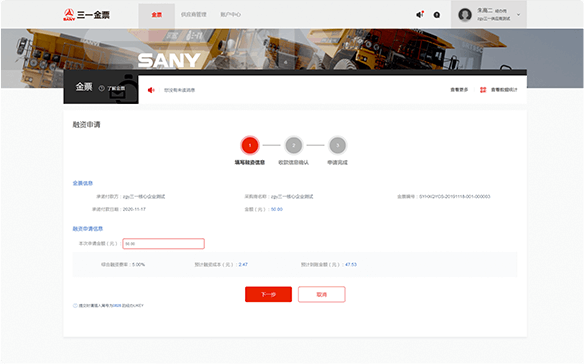584x364 pixels.
Task: Click the 查看更多 link
Action: (459, 90)
